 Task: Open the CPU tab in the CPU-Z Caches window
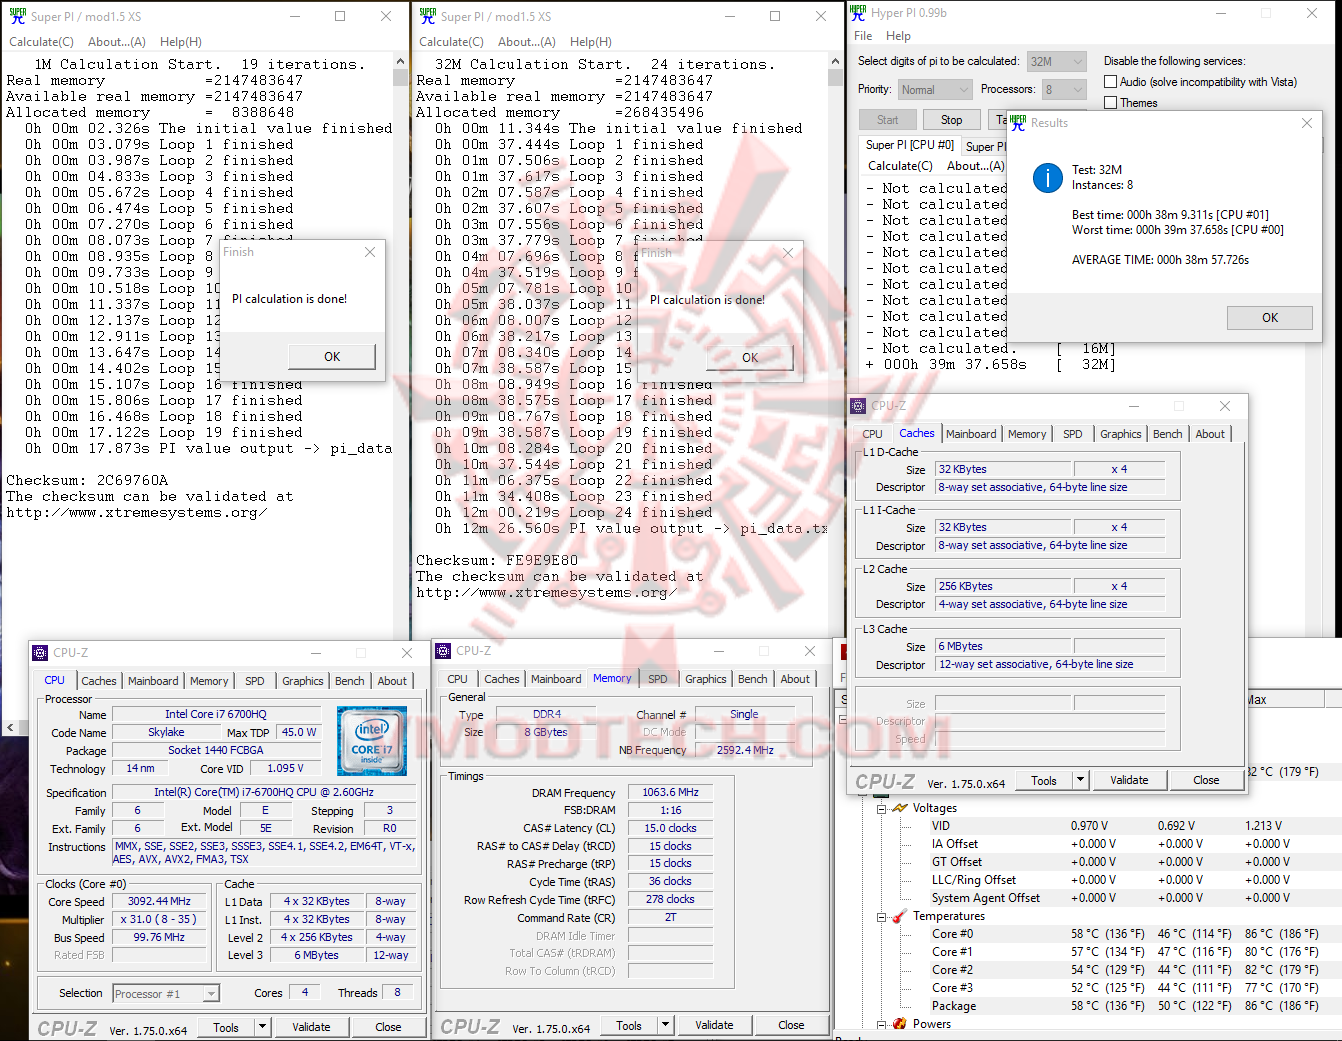(873, 434)
